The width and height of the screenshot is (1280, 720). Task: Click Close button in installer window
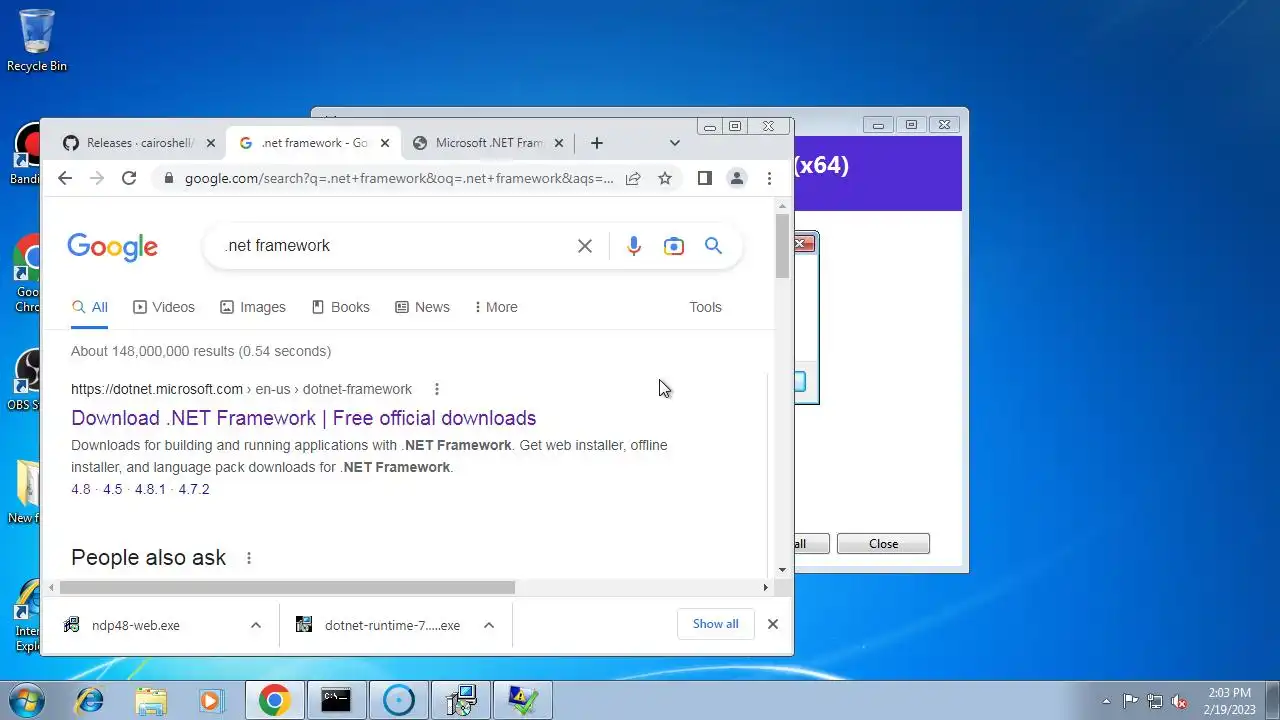[x=883, y=544]
